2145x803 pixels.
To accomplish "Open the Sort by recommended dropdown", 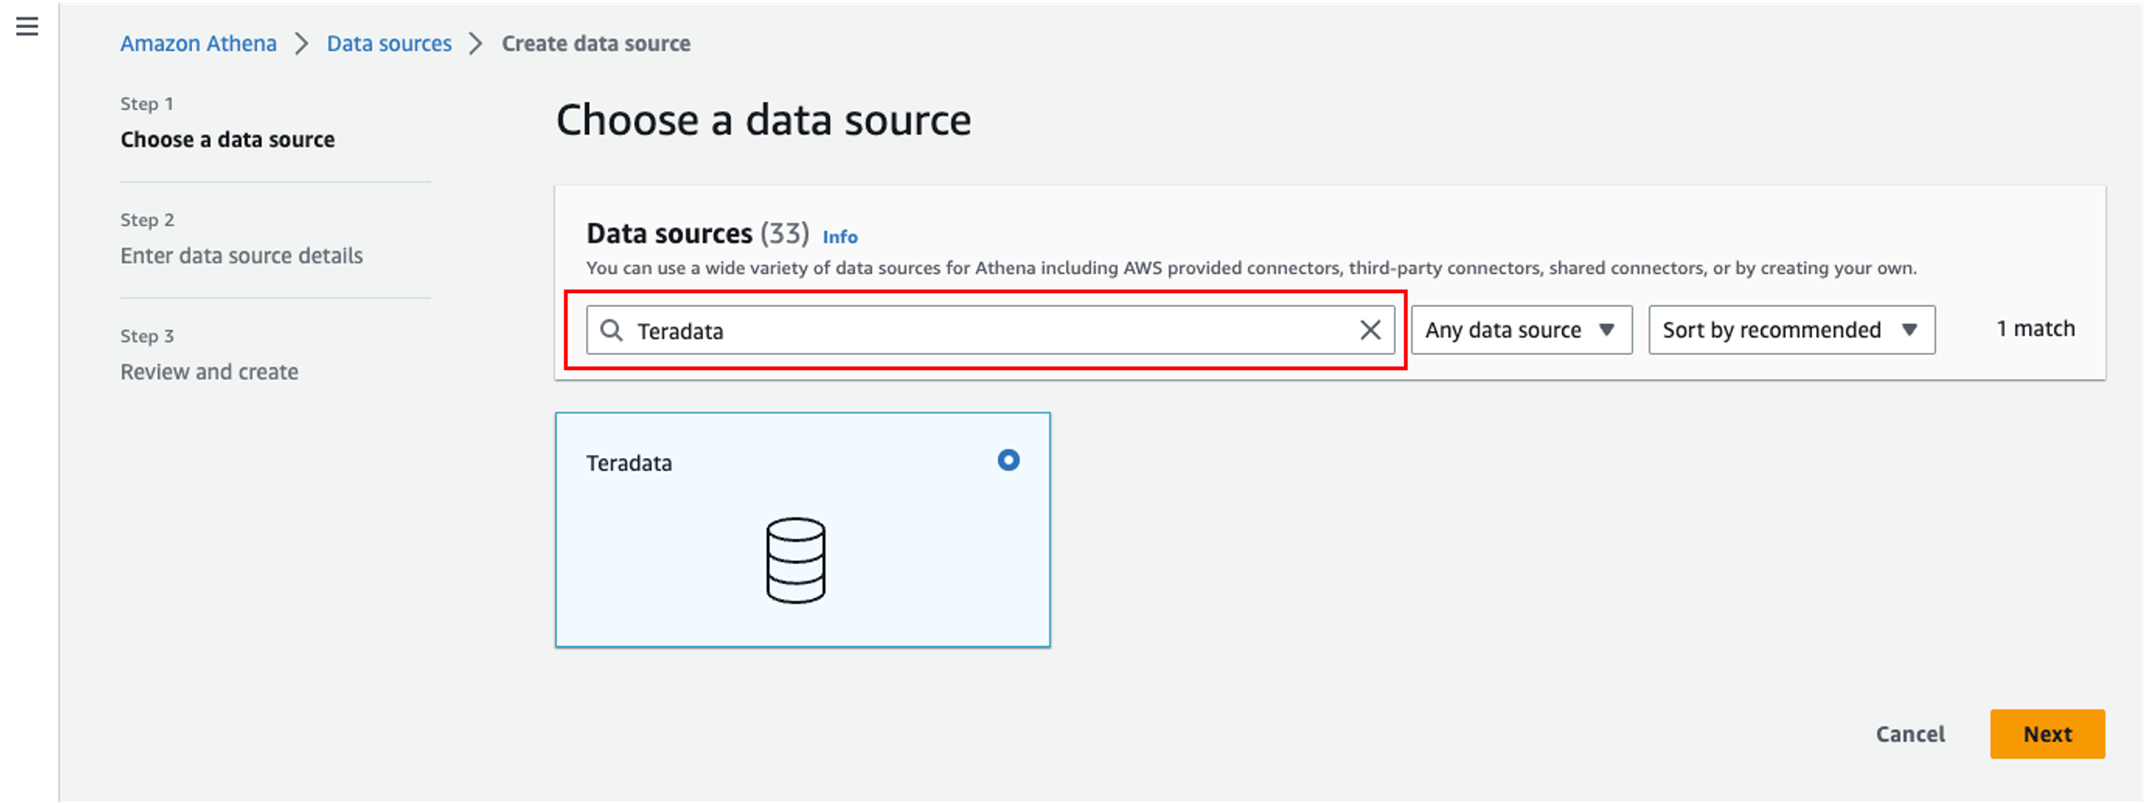I will pos(1791,330).
